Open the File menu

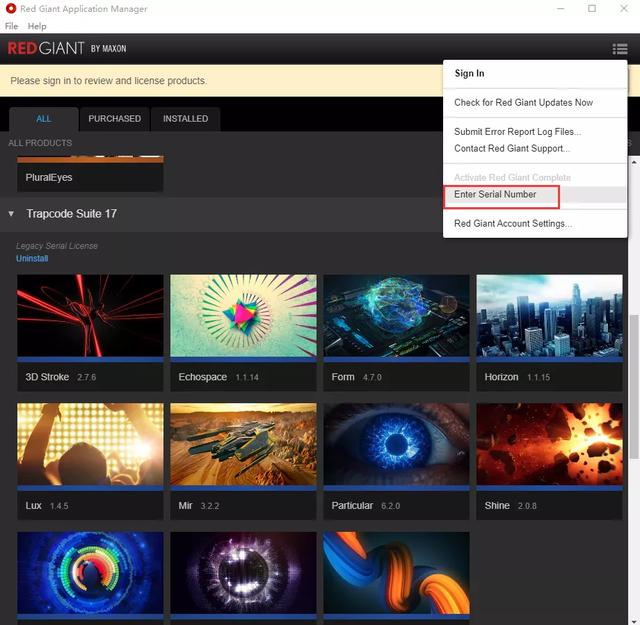[11, 26]
